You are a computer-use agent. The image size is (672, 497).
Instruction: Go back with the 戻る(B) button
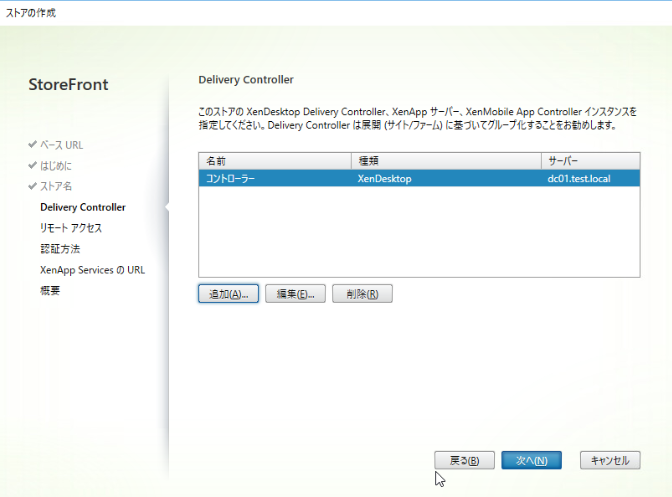[x=464, y=460]
